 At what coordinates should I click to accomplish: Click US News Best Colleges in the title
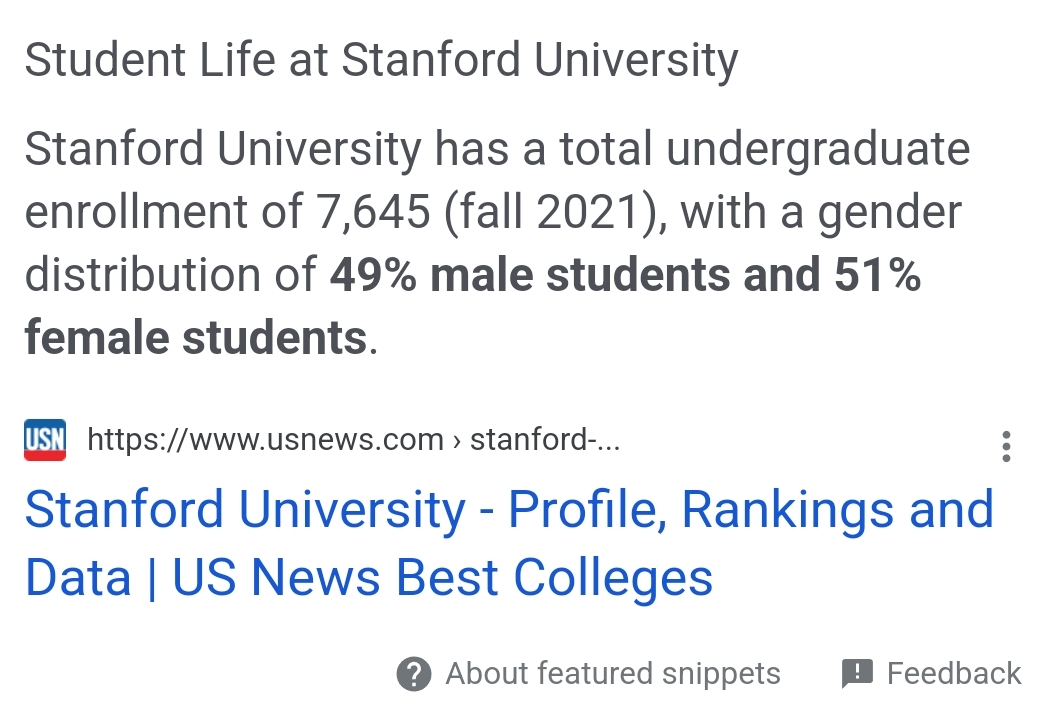(442, 578)
